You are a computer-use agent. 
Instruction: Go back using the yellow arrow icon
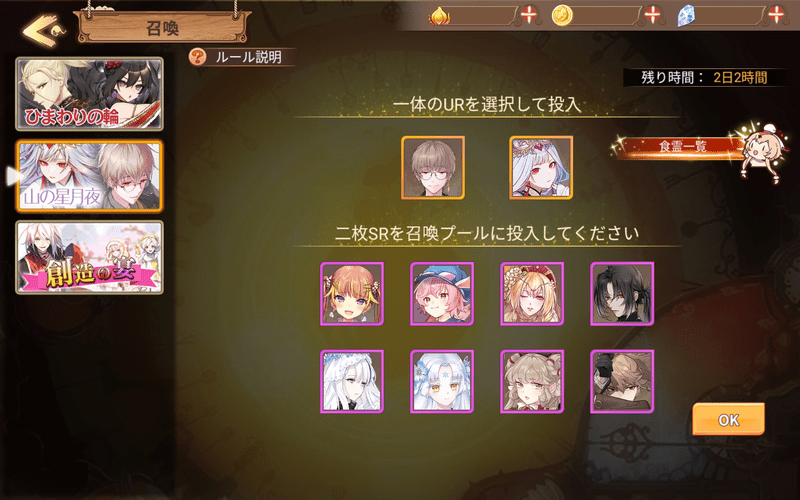43,30
